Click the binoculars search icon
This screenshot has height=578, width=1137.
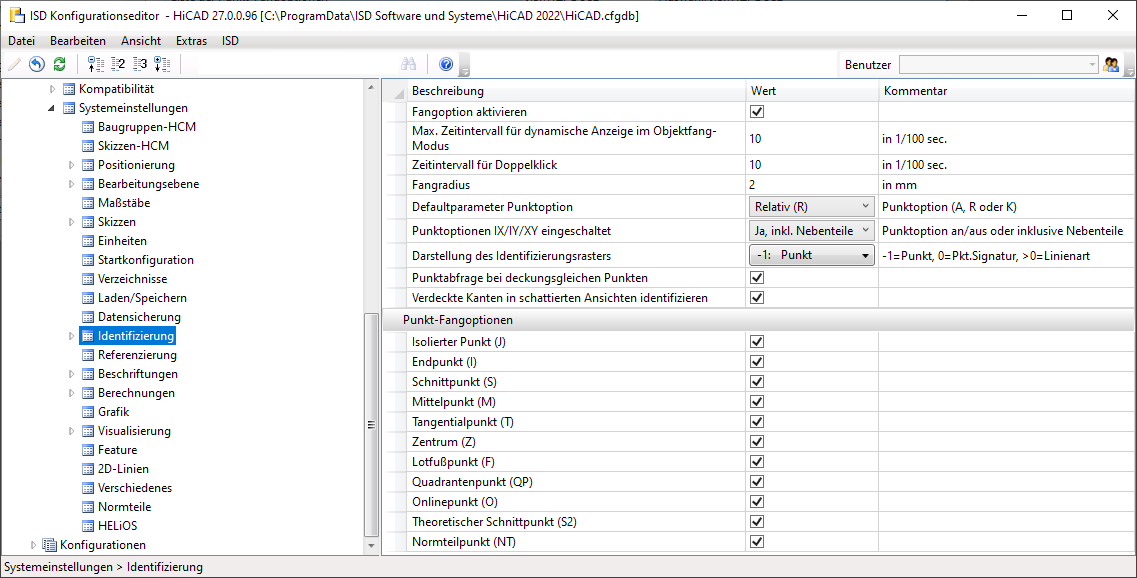click(x=409, y=64)
